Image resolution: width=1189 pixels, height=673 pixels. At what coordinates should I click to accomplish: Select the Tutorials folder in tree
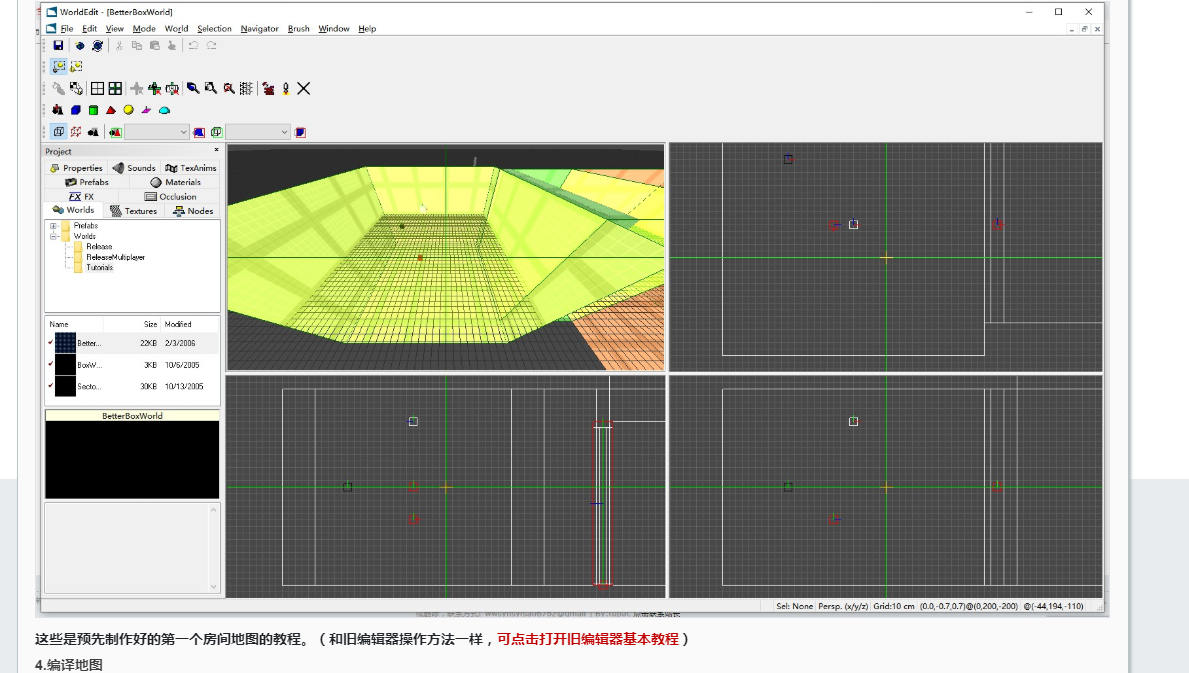pyautogui.click(x=99, y=268)
